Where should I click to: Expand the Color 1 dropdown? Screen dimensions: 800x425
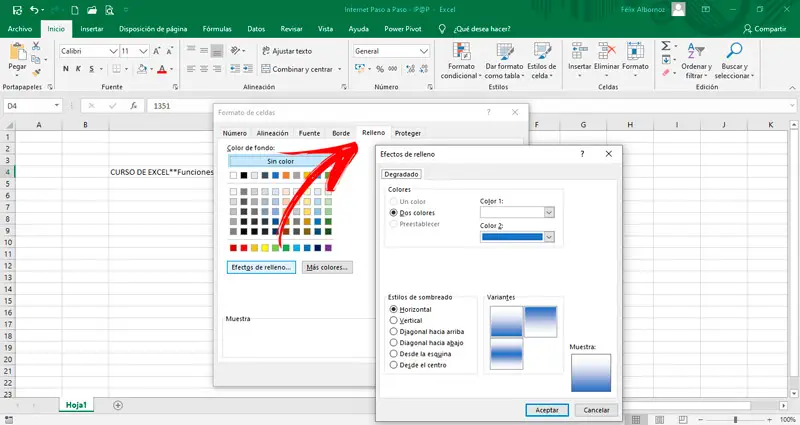pos(549,212)
